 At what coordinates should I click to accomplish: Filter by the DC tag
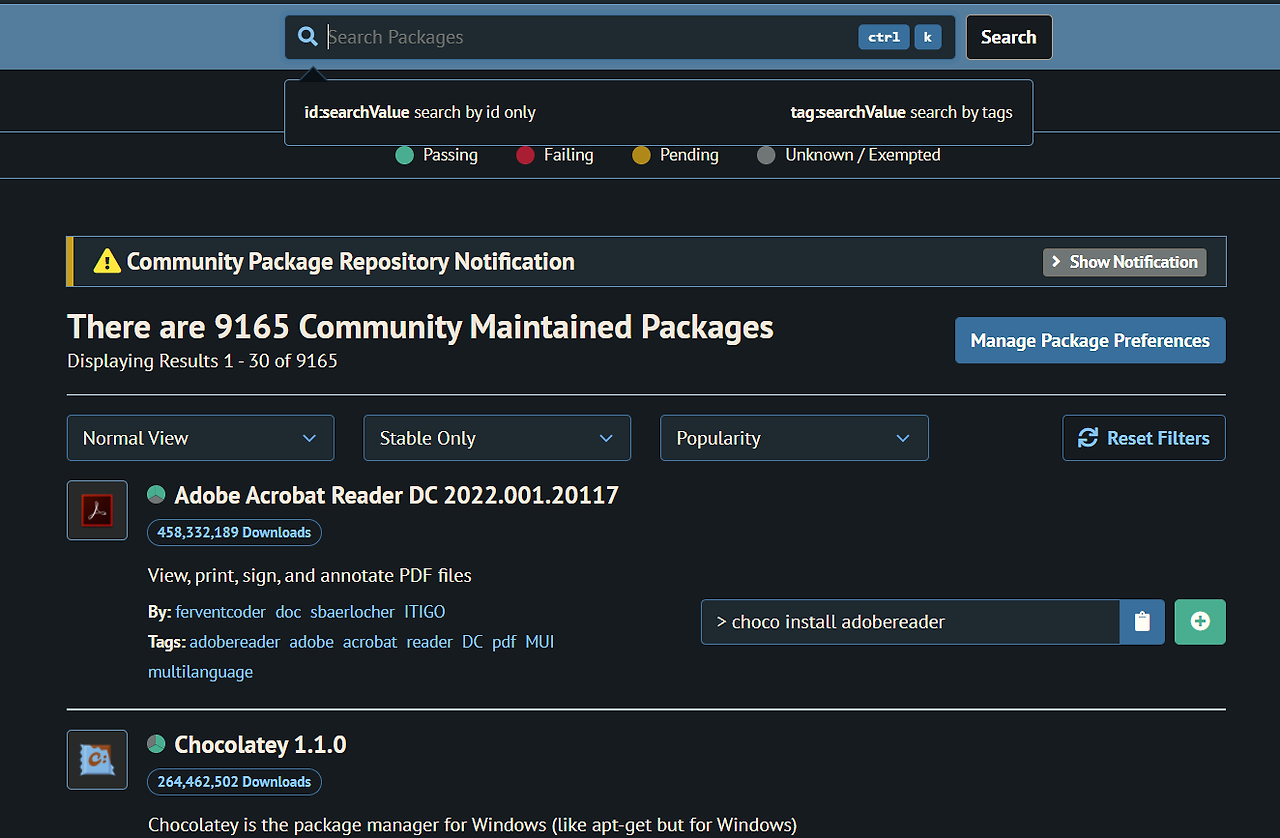[472, 642]
